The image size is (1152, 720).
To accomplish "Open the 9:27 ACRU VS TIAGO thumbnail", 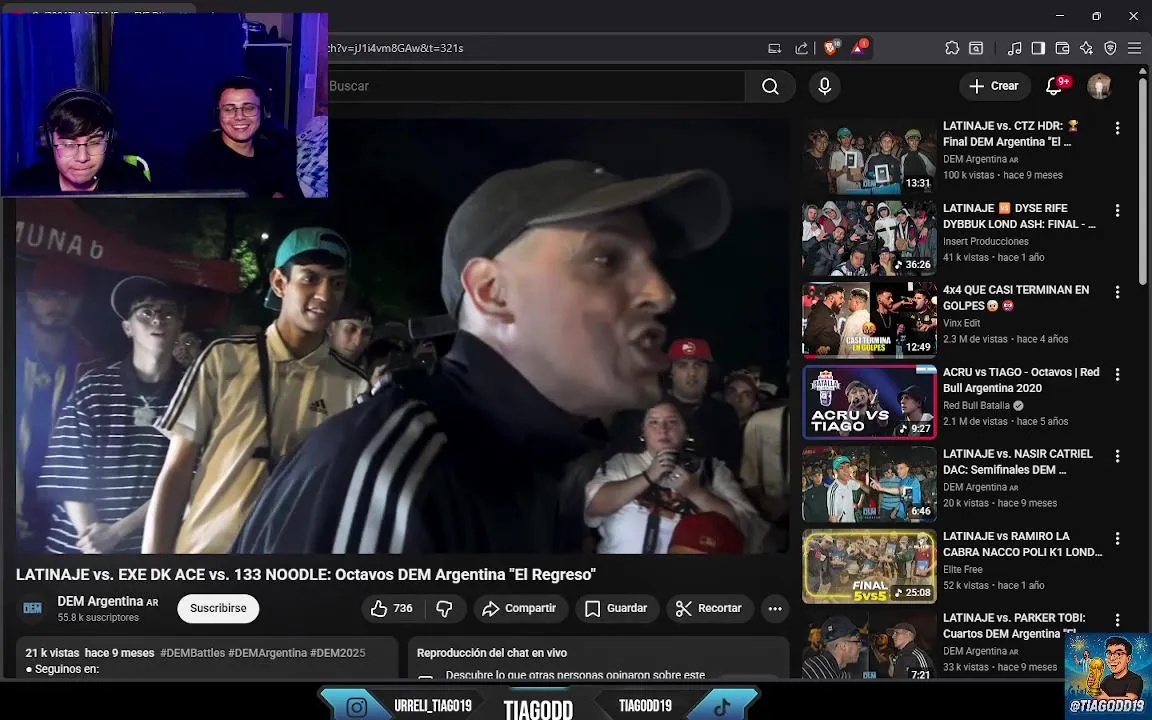I will tap(869, 402).
